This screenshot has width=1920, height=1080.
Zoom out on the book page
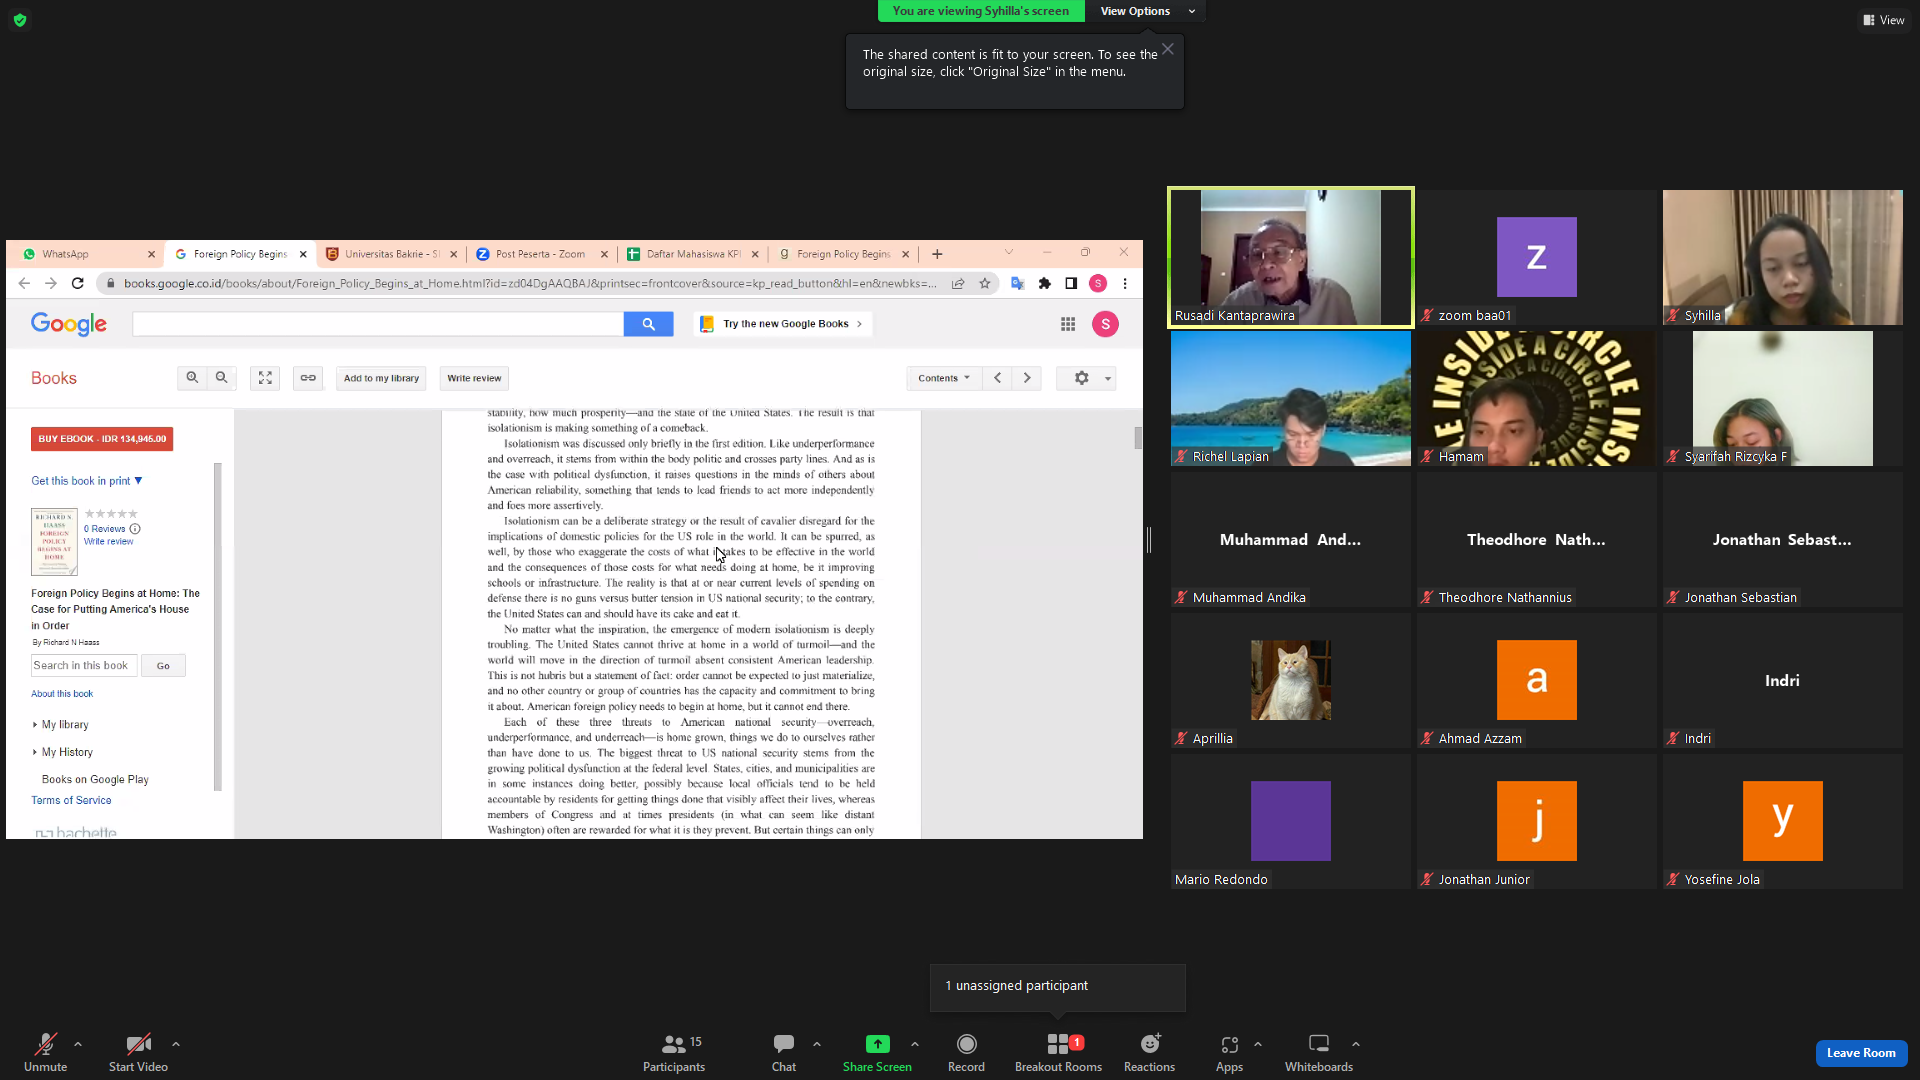(222, 378)
